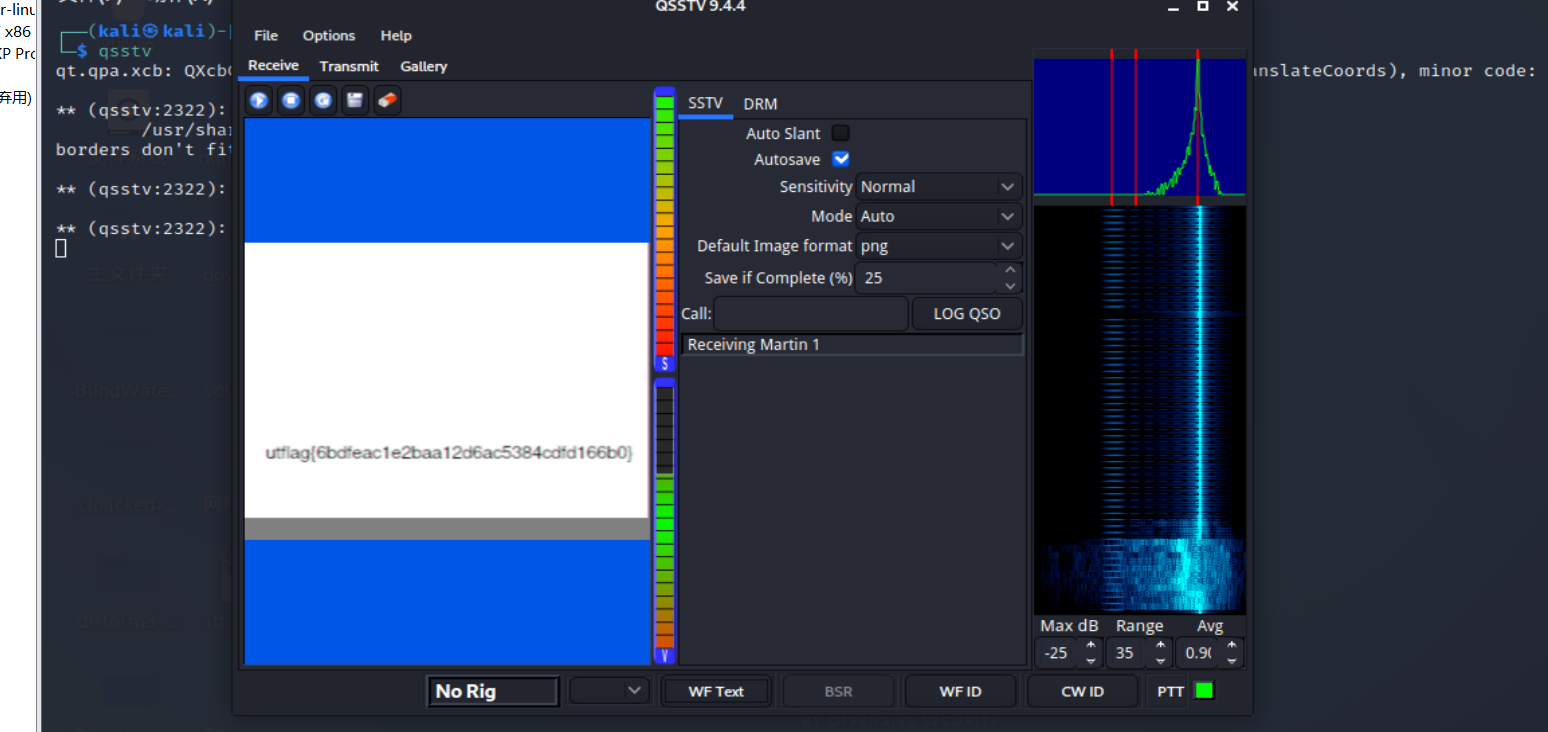Click the resync receiver icon
The height and width of the screenshot is (732, 1548).
[322, 100]
